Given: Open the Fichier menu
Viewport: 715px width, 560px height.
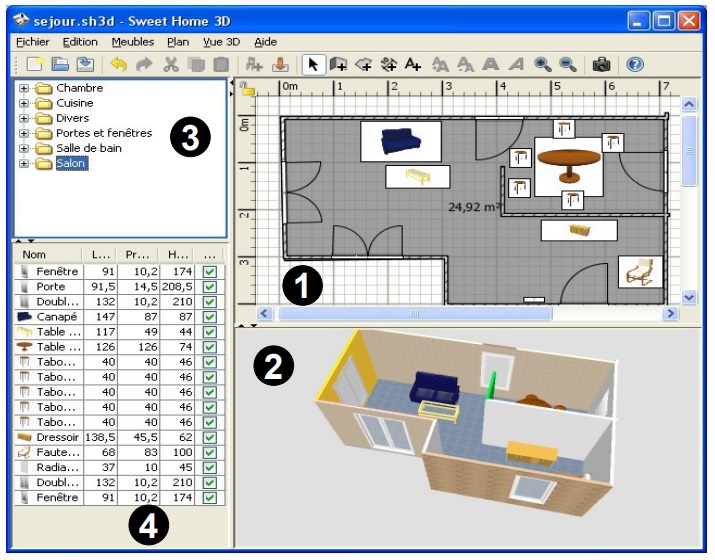Looking at the screenshot, I should tap(32, 42).
